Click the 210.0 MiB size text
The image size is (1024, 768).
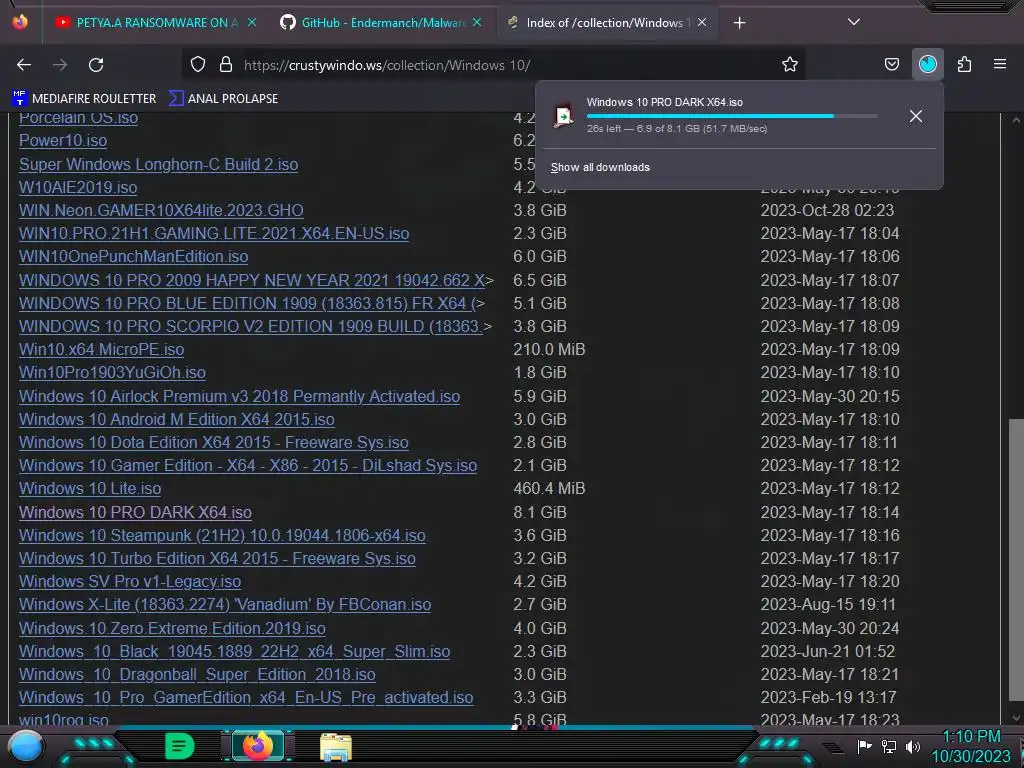[549, 349]
